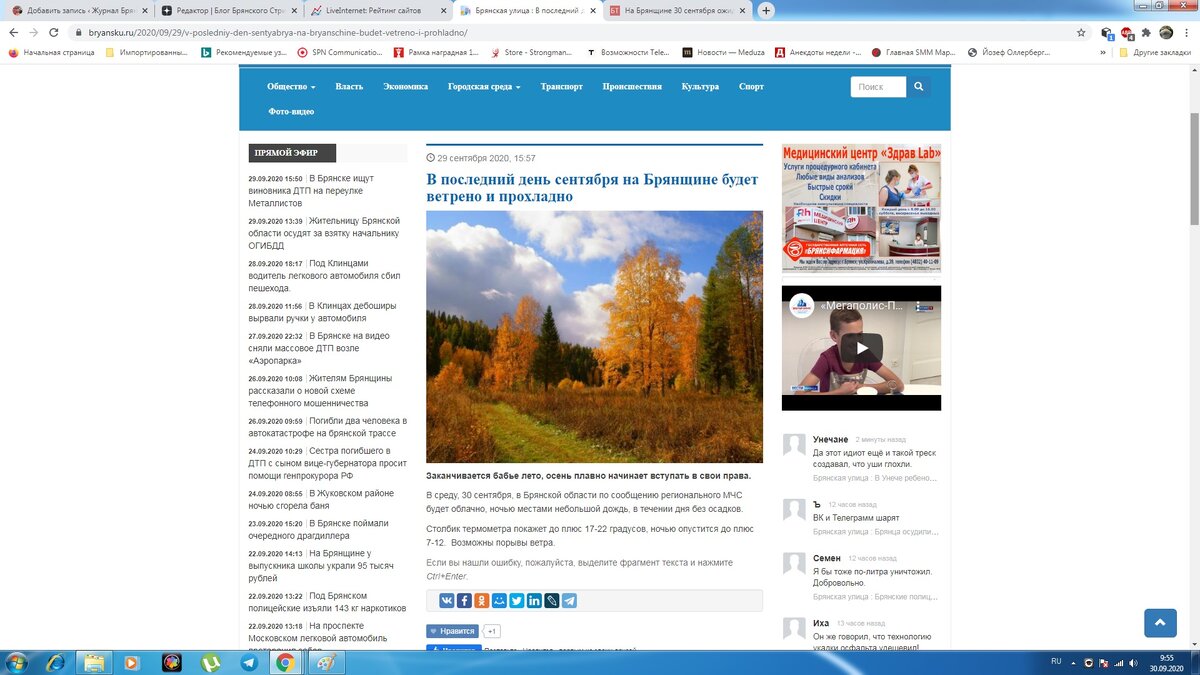Share article on Moy Mir
Image resolution: width=1200 pixels, height=675 pixels.
tap(499, 600)
